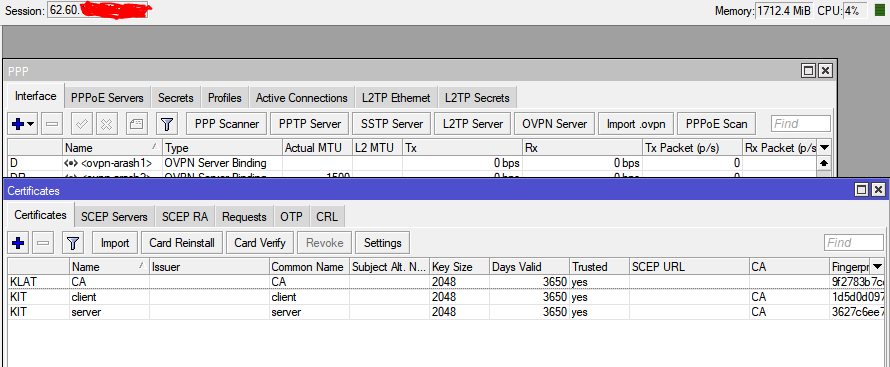Click the Revoke button
This screenshot has height=367, width=890.
click(325, 243)
